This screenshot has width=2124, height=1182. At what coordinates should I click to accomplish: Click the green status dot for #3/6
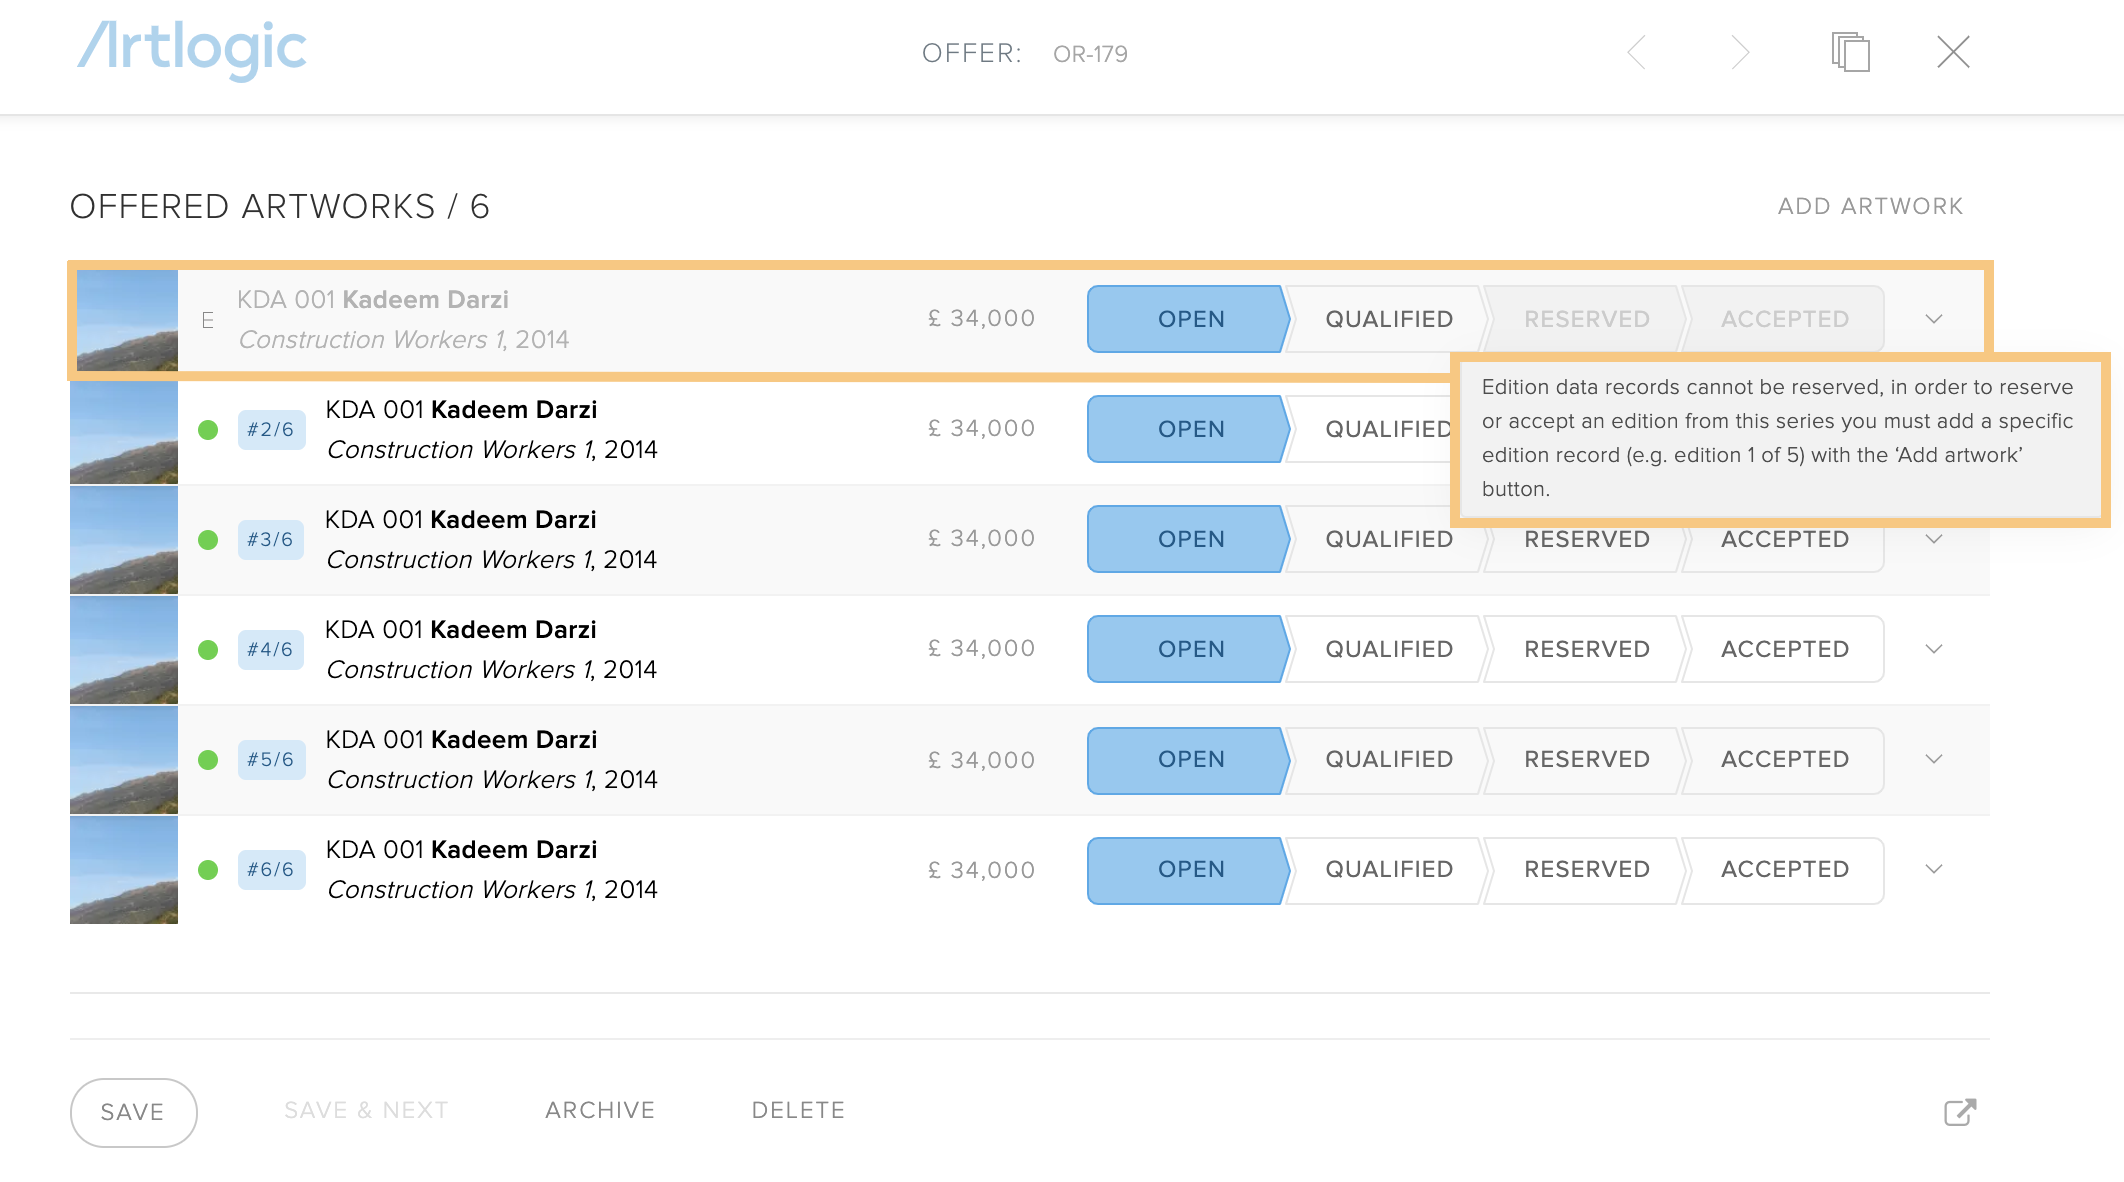pos(208,540)
